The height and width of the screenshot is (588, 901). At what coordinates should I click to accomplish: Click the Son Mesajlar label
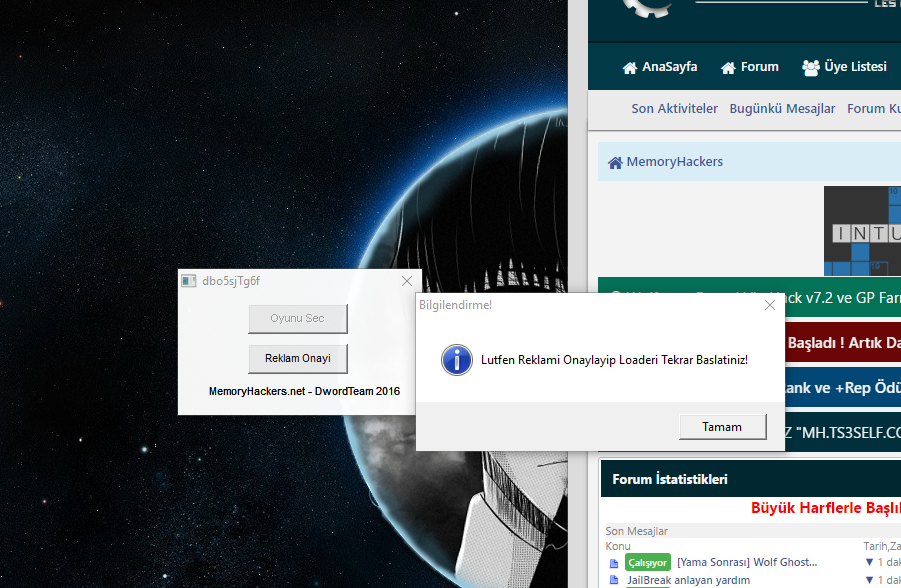637,531
